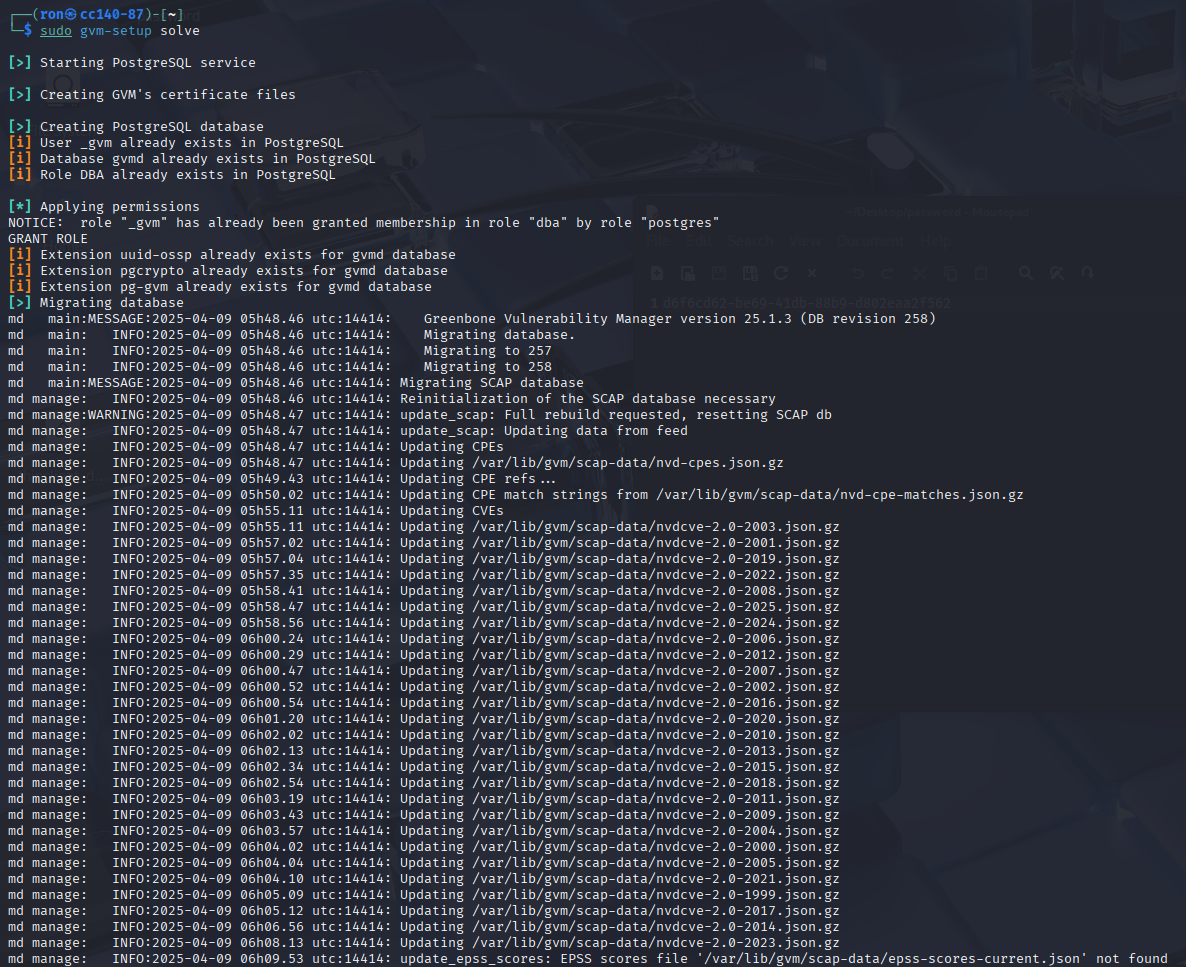Click 'update_scap: Updating data from feed' line
Viewport: 1186px width, 967px height.
point(348,431)
